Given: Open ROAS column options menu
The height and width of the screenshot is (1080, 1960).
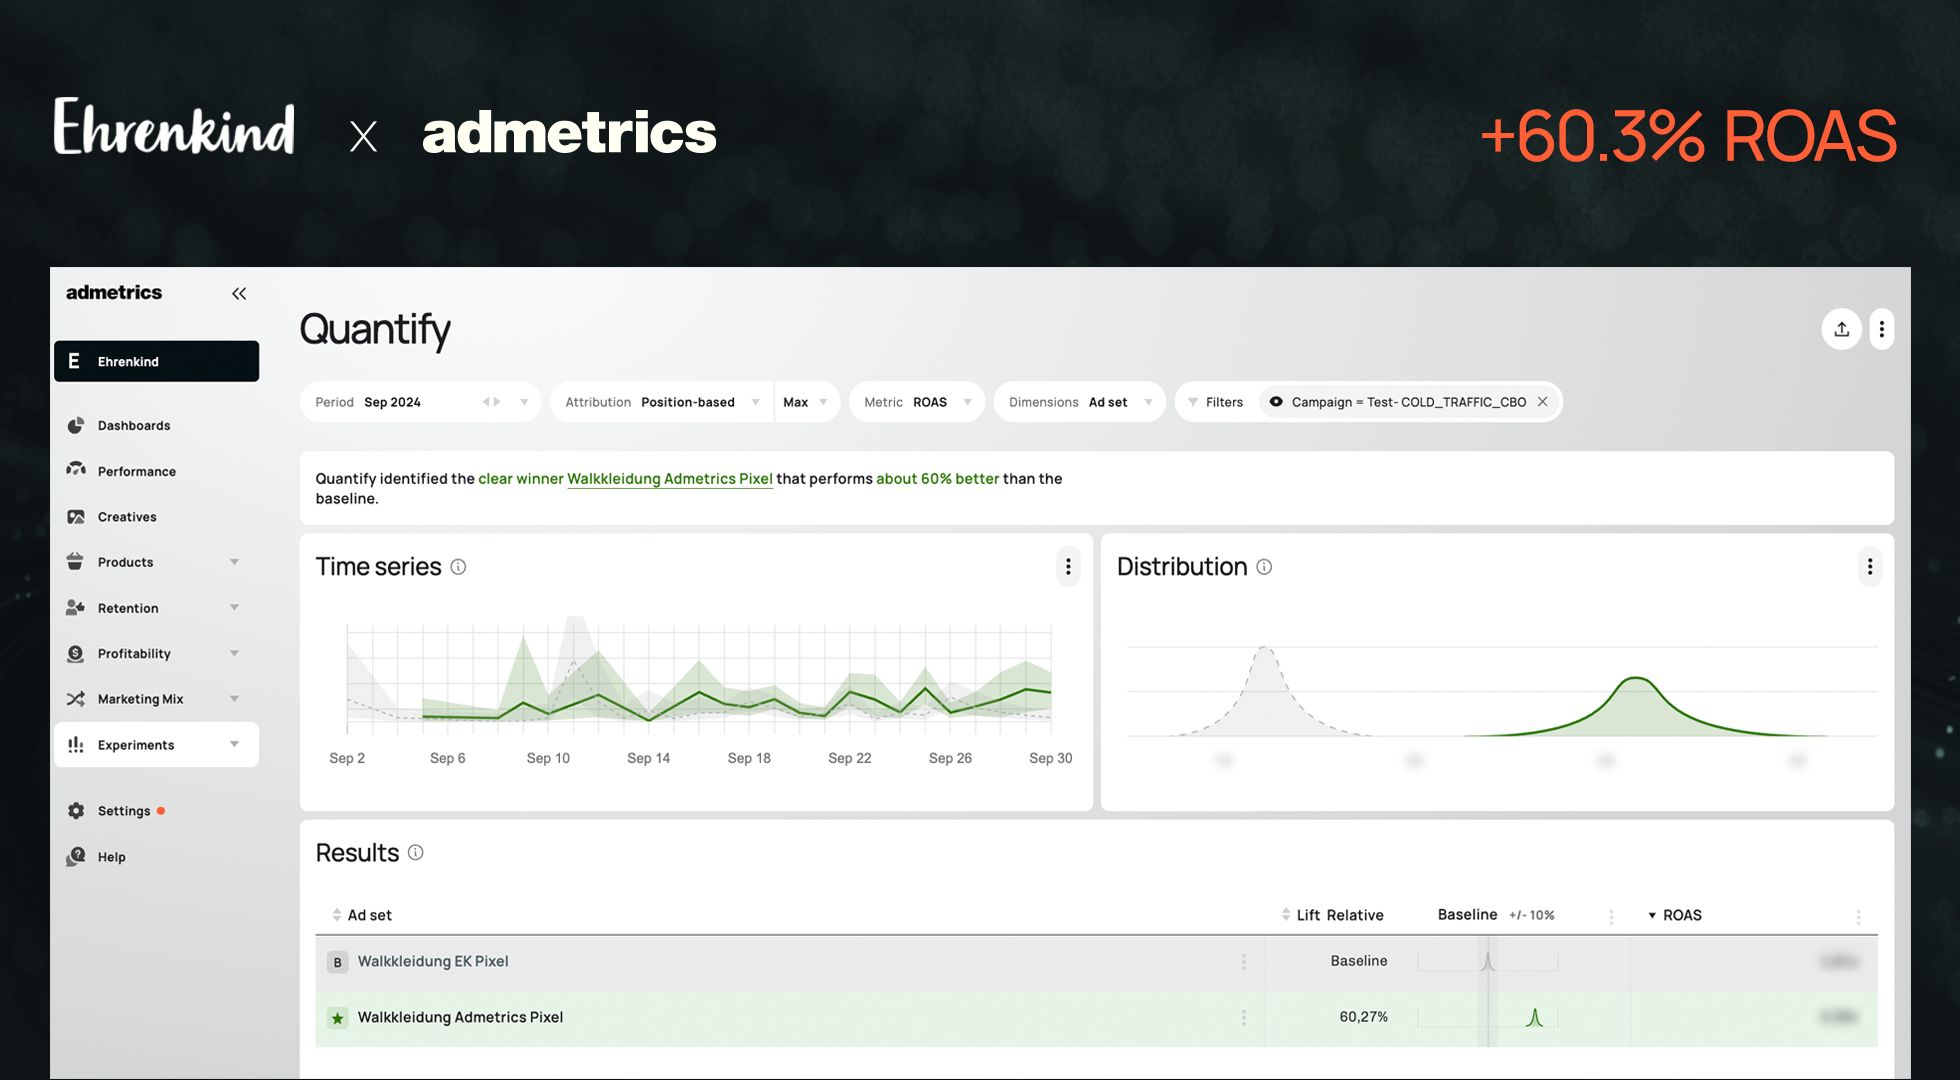Looking at the screenshot, I should click(1858, 916).
